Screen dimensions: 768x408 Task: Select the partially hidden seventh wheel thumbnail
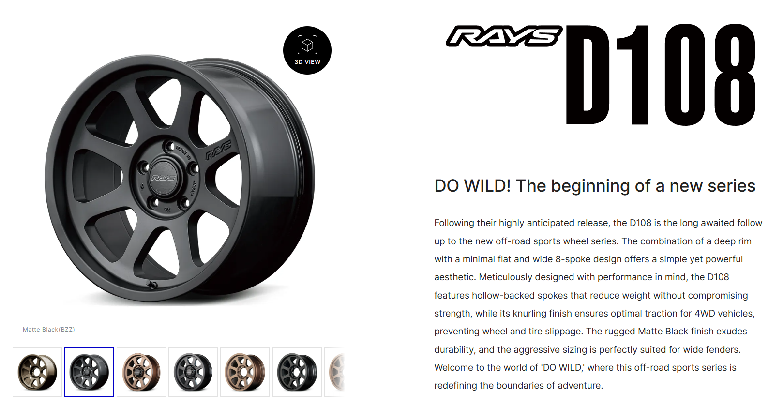point(335,372)
